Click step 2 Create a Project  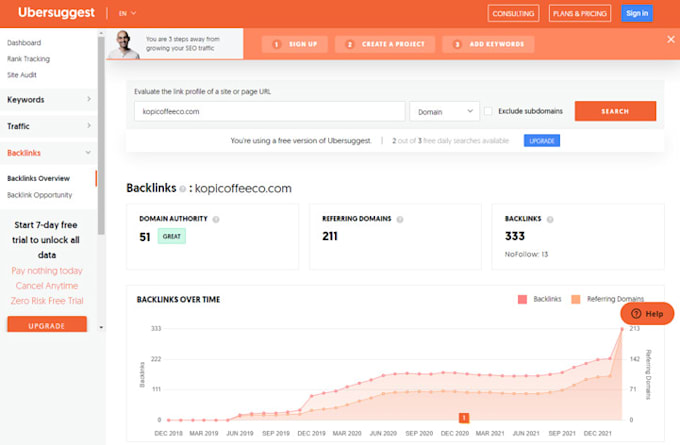pos(385,44)
